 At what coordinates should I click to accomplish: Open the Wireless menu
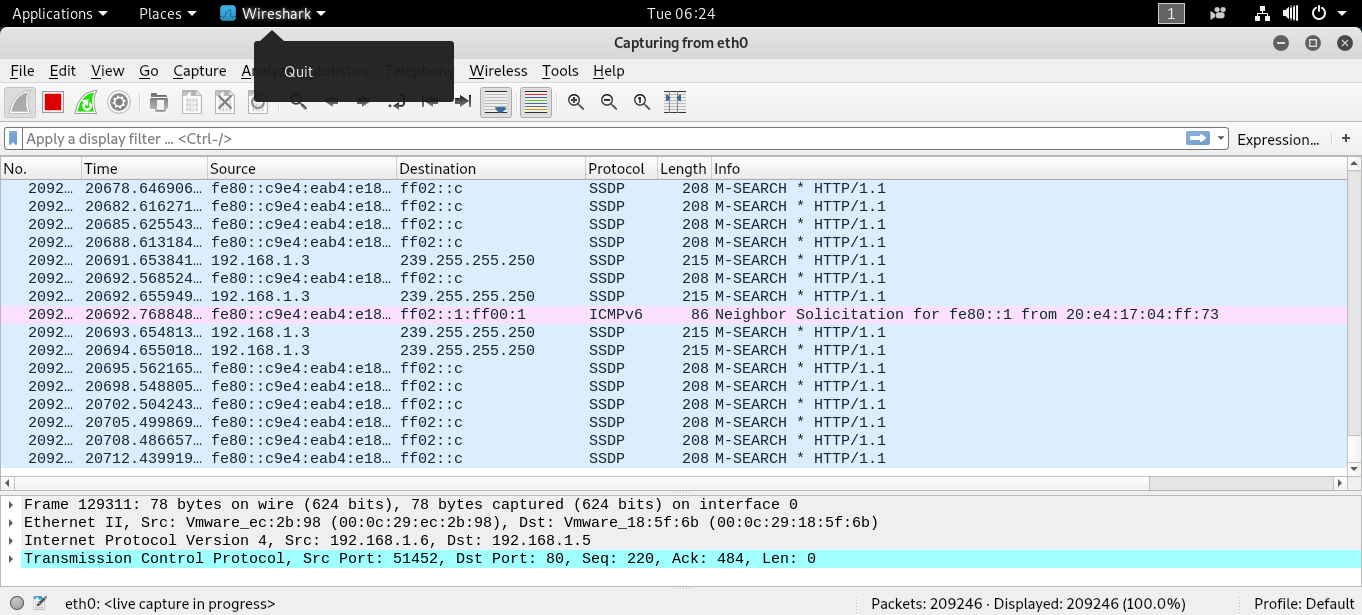tap(498, 71)
